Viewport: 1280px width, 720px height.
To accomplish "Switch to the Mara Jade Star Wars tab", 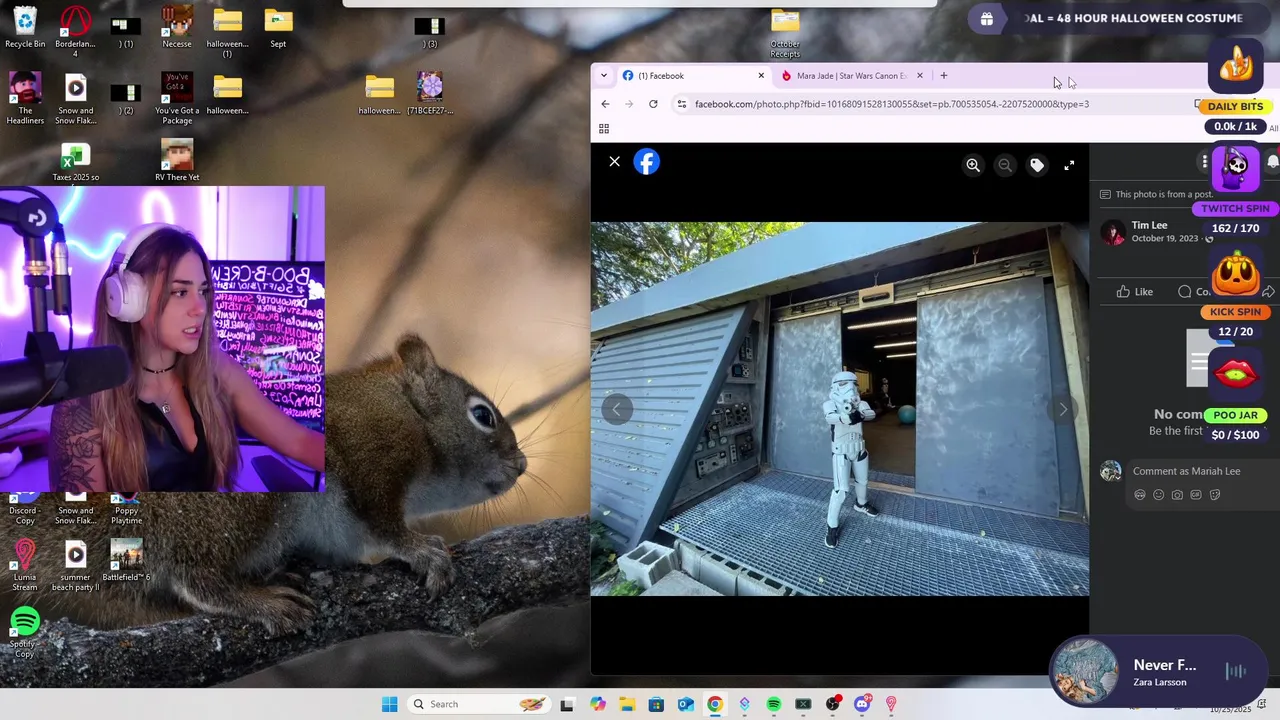I will point(852,76).
